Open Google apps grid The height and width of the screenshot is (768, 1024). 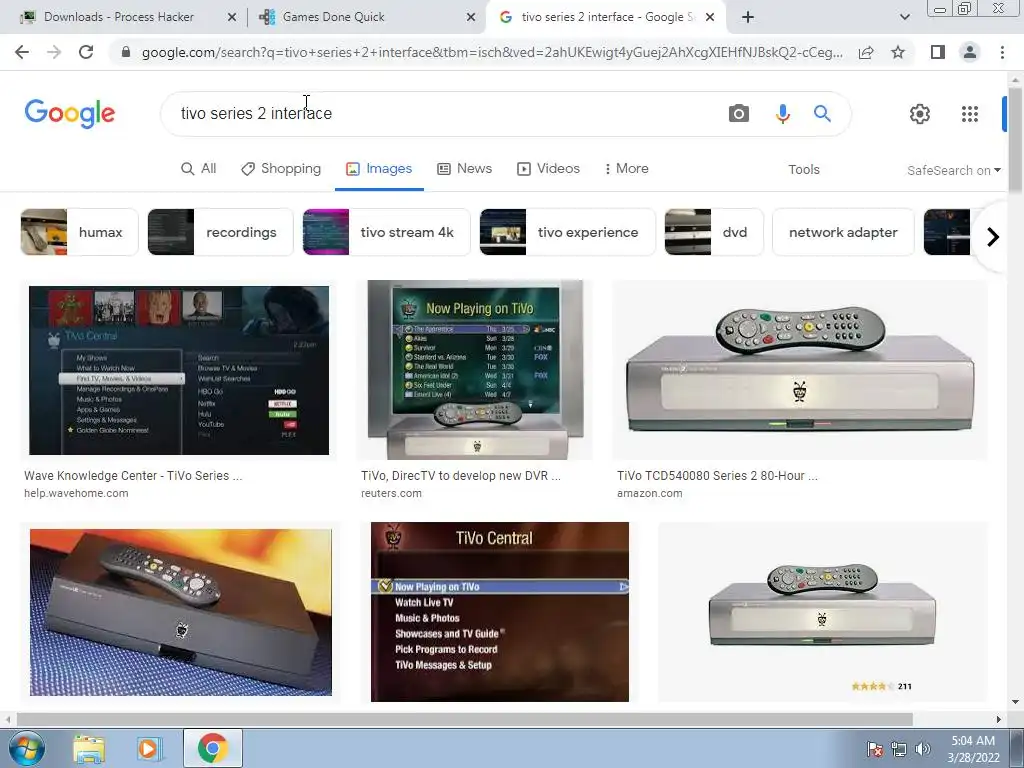pos(970,114)
